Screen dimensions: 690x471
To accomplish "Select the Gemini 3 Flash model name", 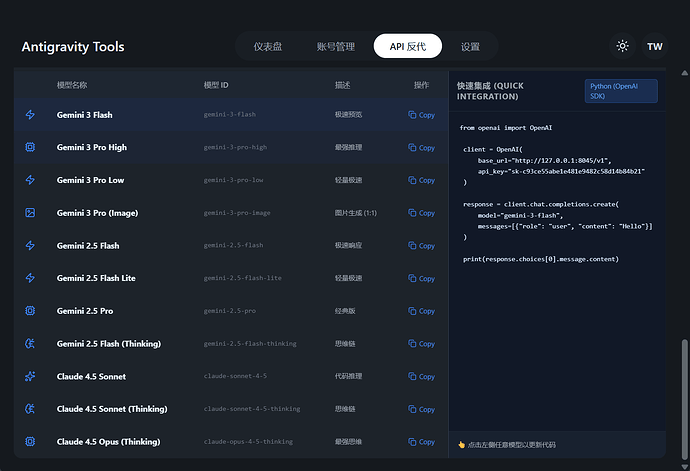I will click(x=84, y=115).
